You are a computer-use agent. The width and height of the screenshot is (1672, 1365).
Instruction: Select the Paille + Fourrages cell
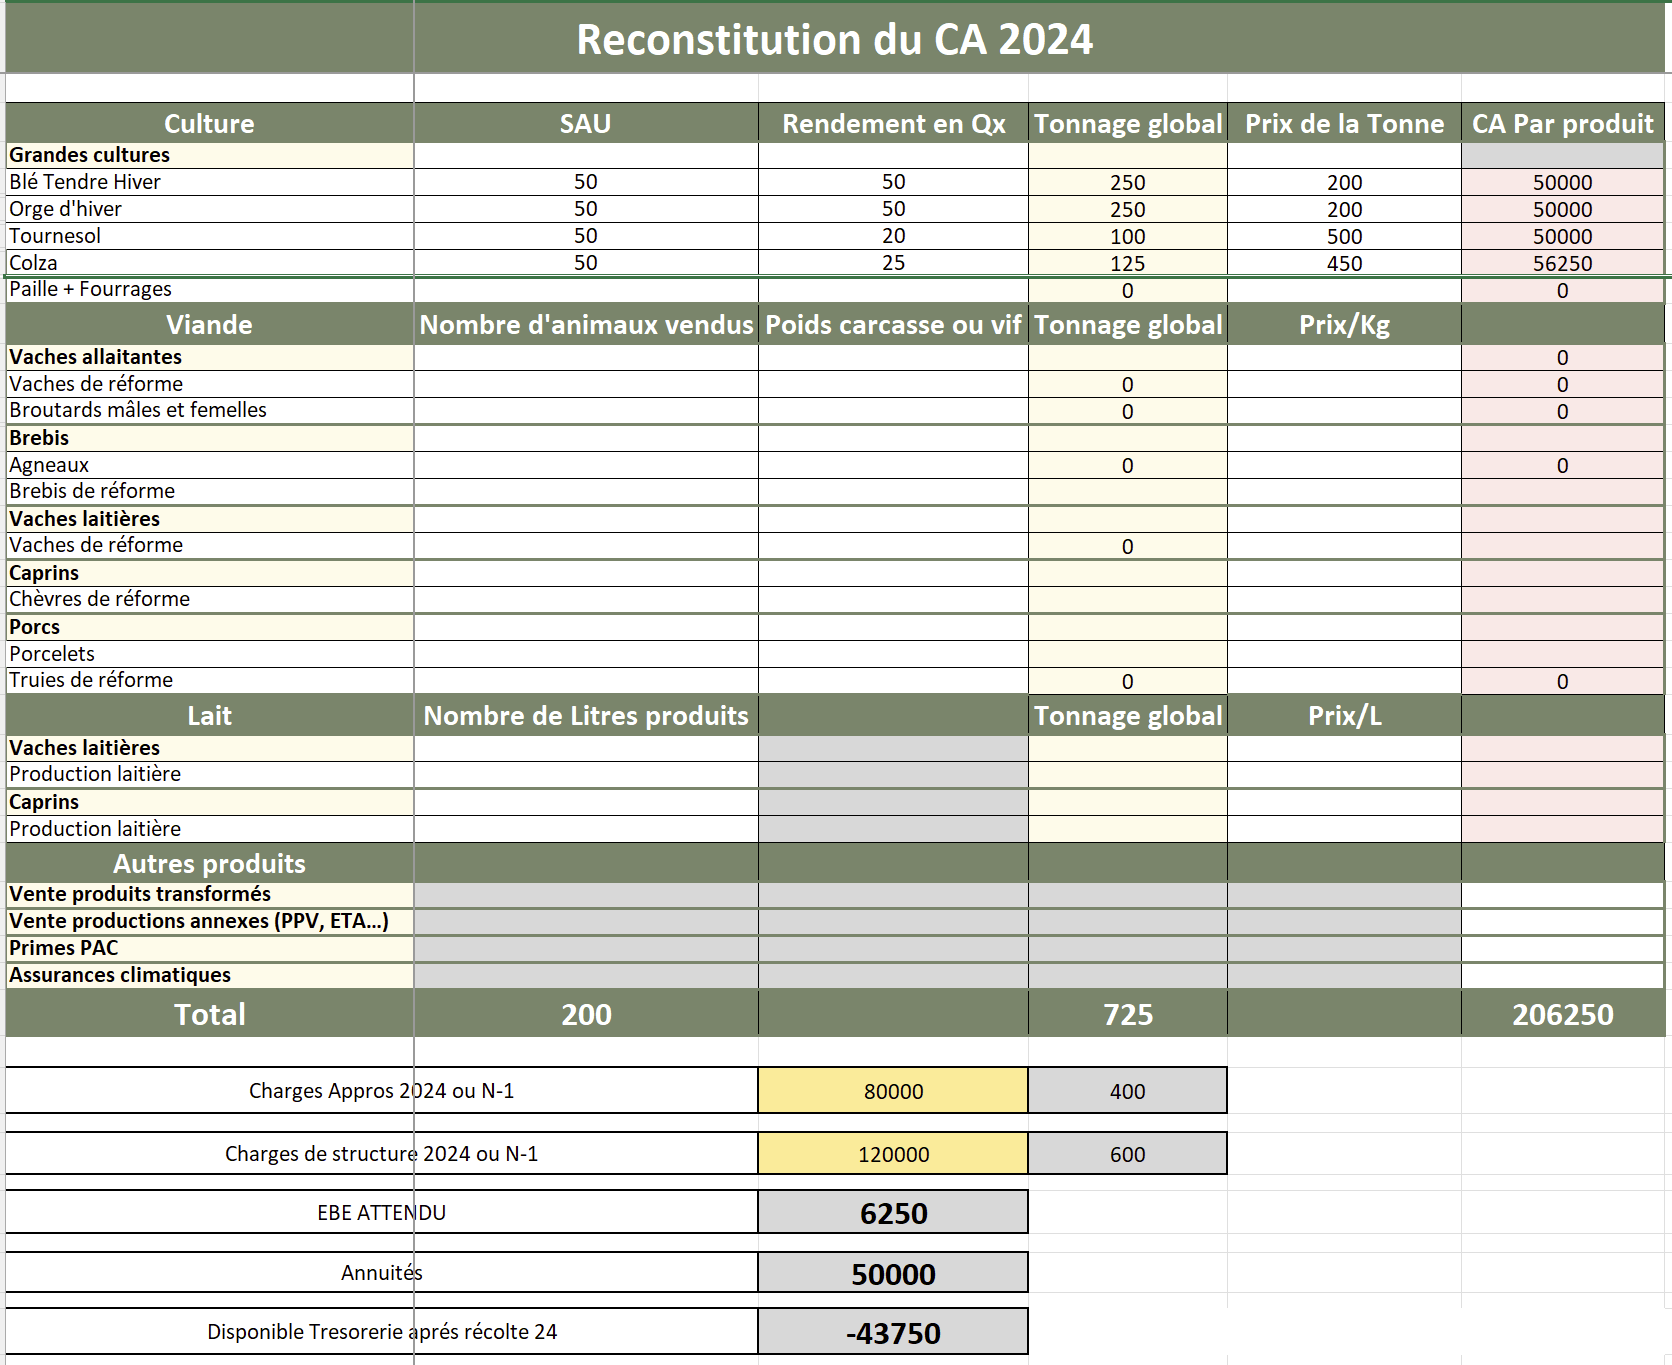click(209, 290)
